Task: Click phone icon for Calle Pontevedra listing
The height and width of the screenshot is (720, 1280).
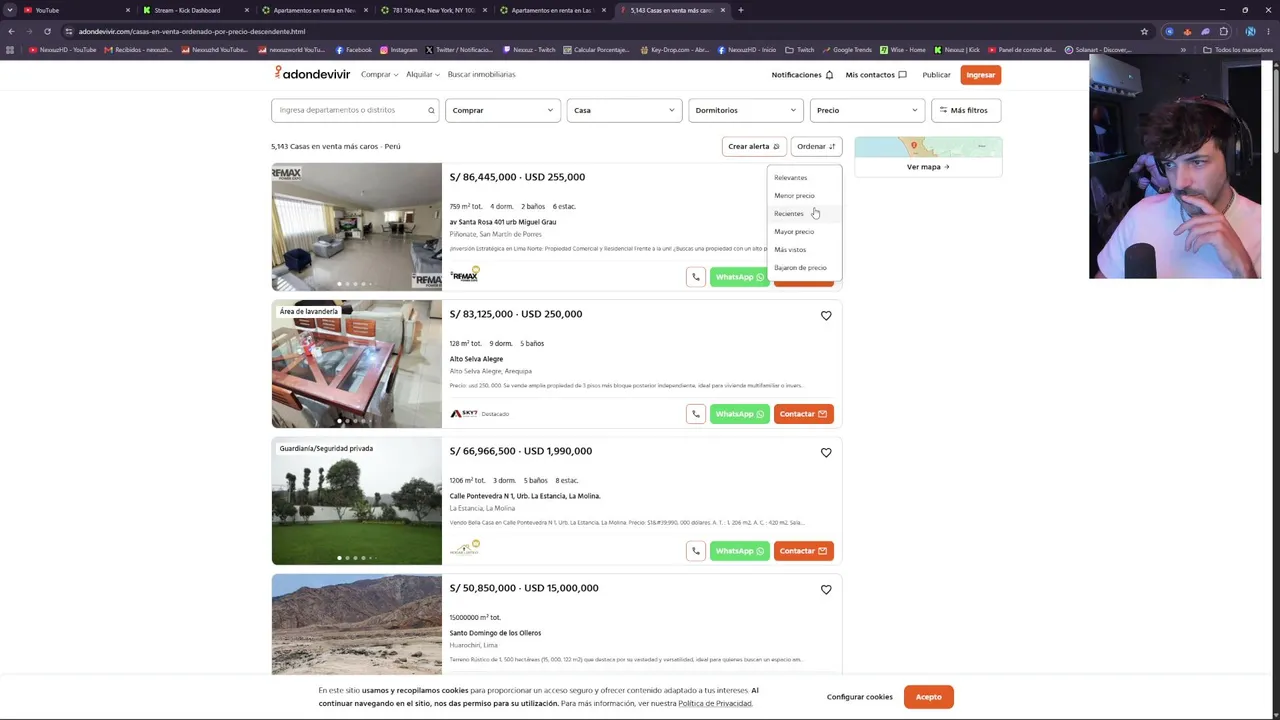Action: 696,551
